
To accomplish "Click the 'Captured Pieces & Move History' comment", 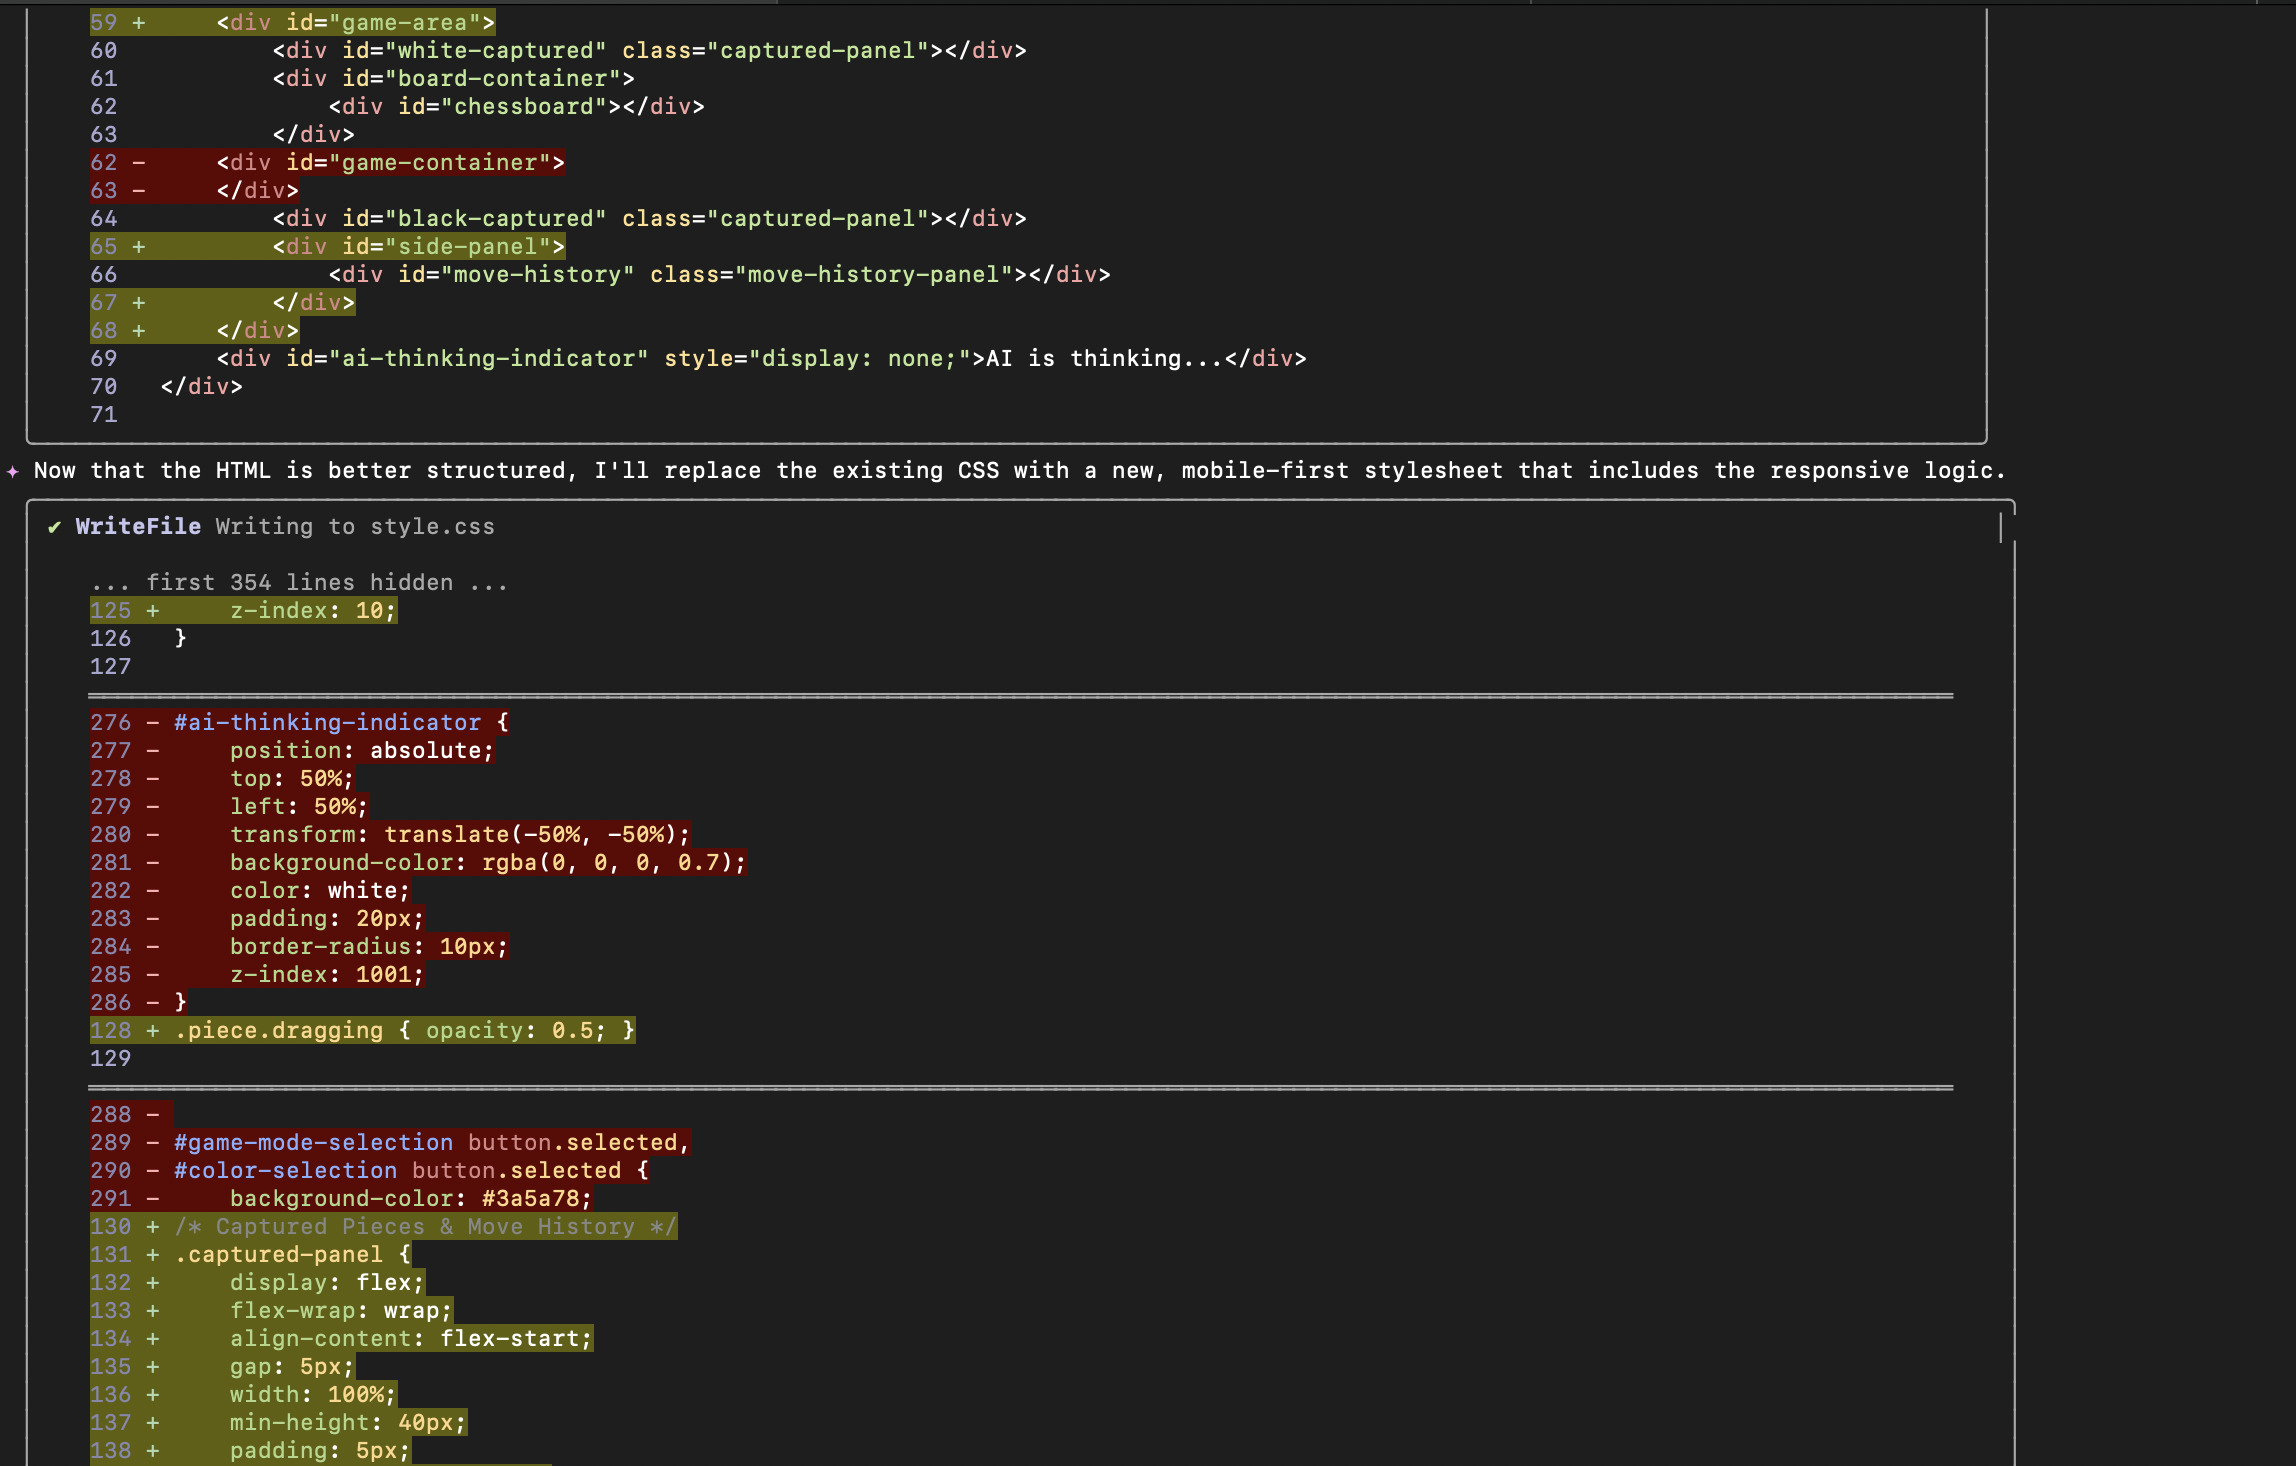I will click(x=425, y=1227).
